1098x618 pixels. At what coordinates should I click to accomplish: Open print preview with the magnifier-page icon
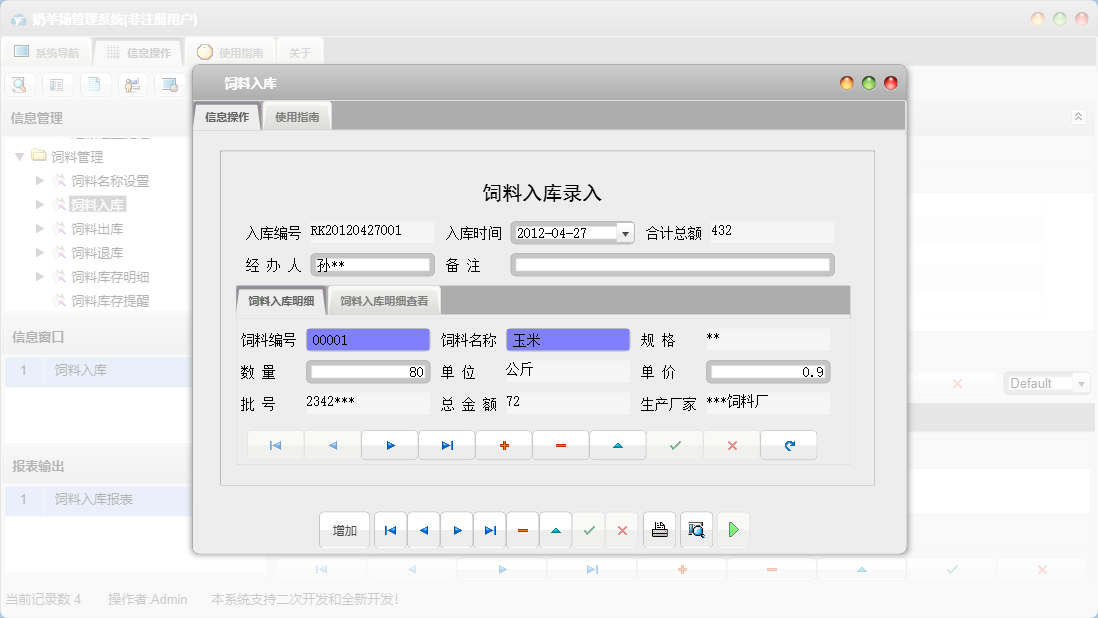697,530
